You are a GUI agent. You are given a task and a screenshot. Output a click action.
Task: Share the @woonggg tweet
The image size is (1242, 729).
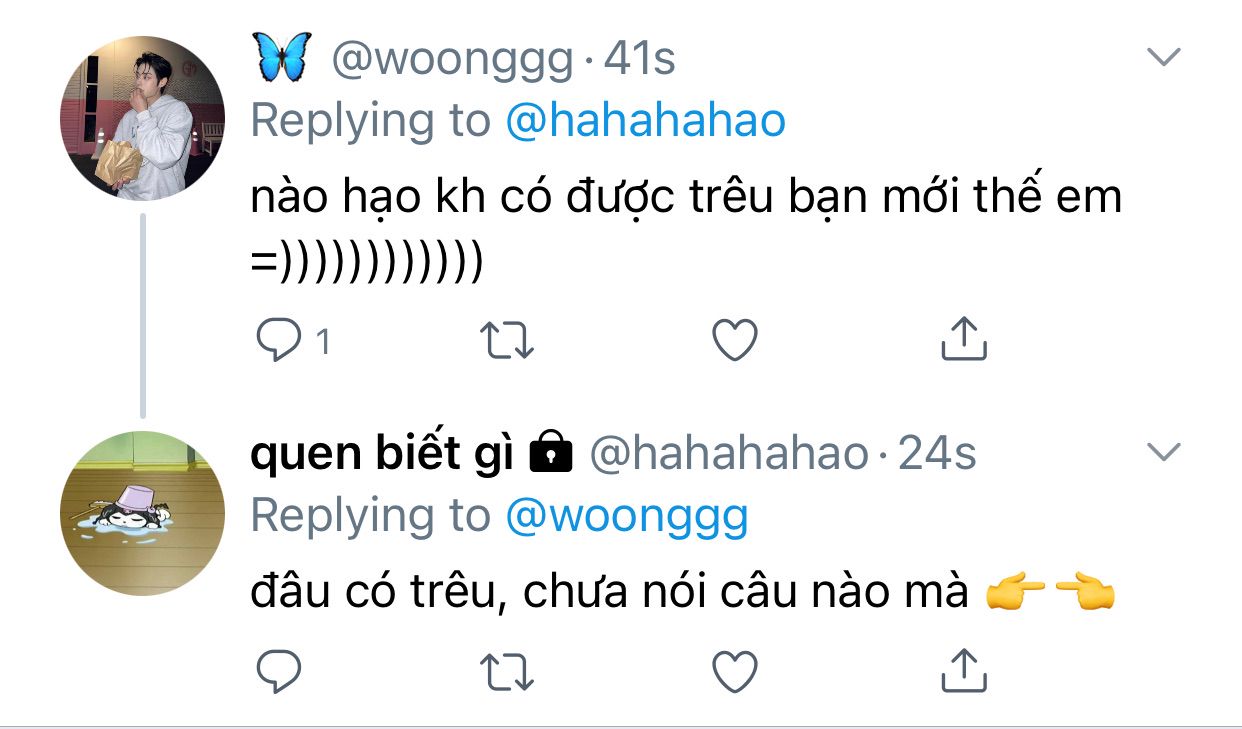pyautogui.click(x=964, y=341)
